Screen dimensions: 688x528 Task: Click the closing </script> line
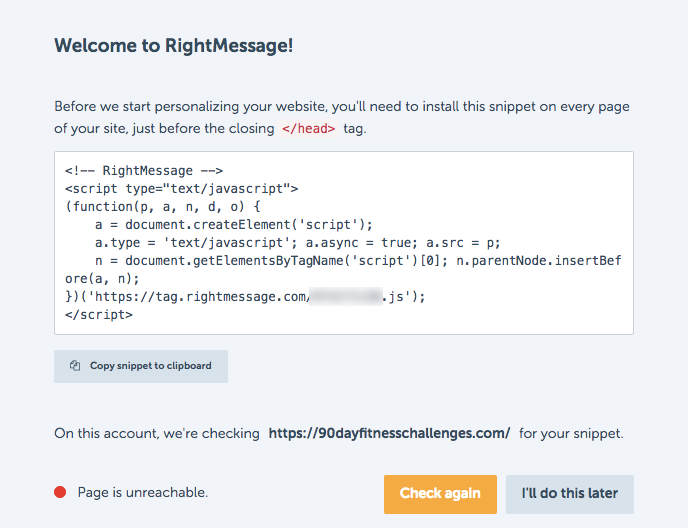98,314
